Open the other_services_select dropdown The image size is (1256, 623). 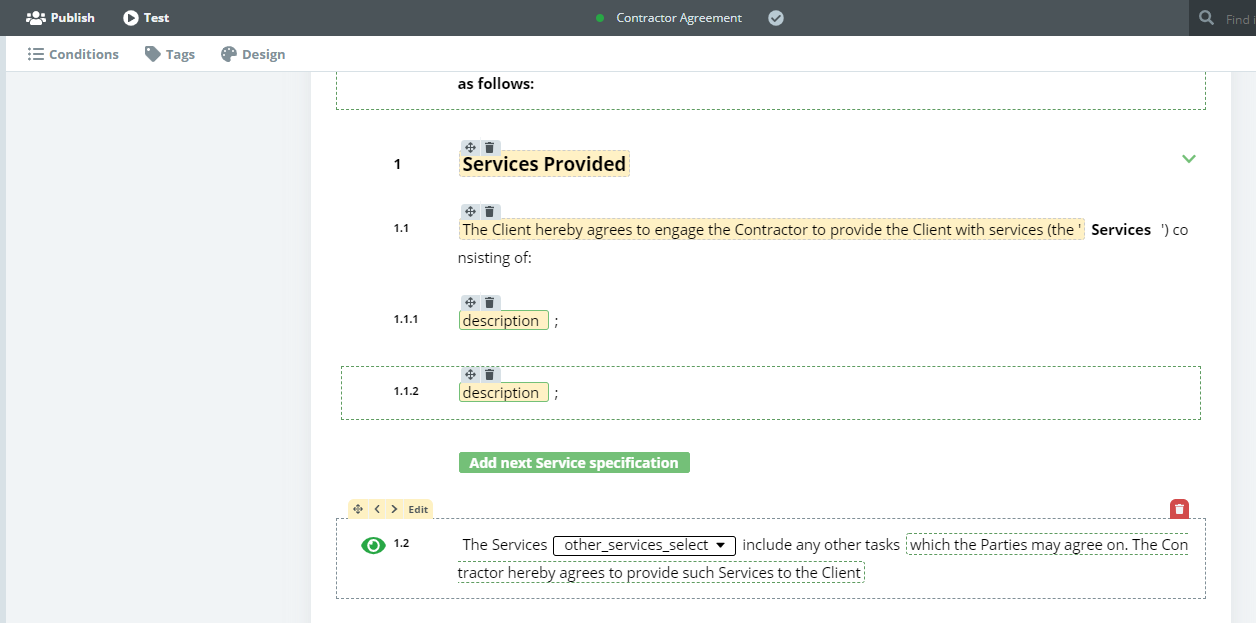coord(644,545)
